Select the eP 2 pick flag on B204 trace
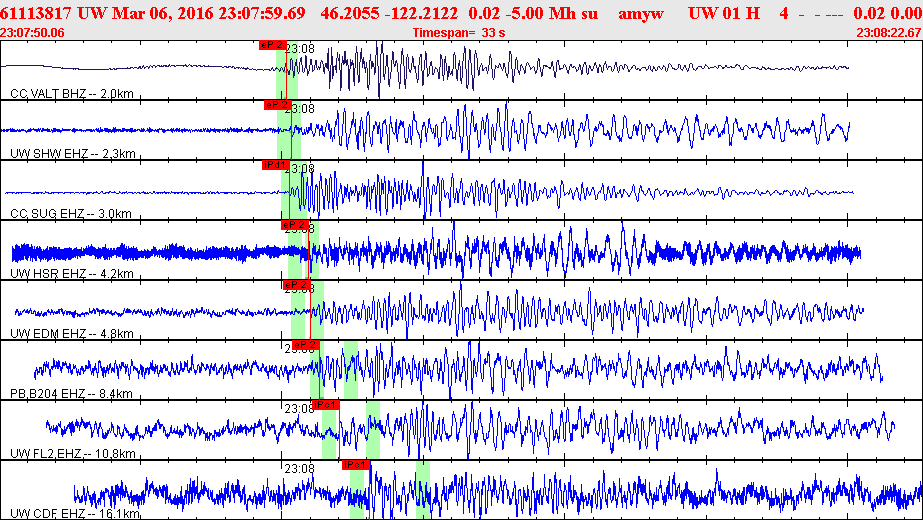Image resolution: width=923 pixels, height=520 pixels. coord(305,345)
